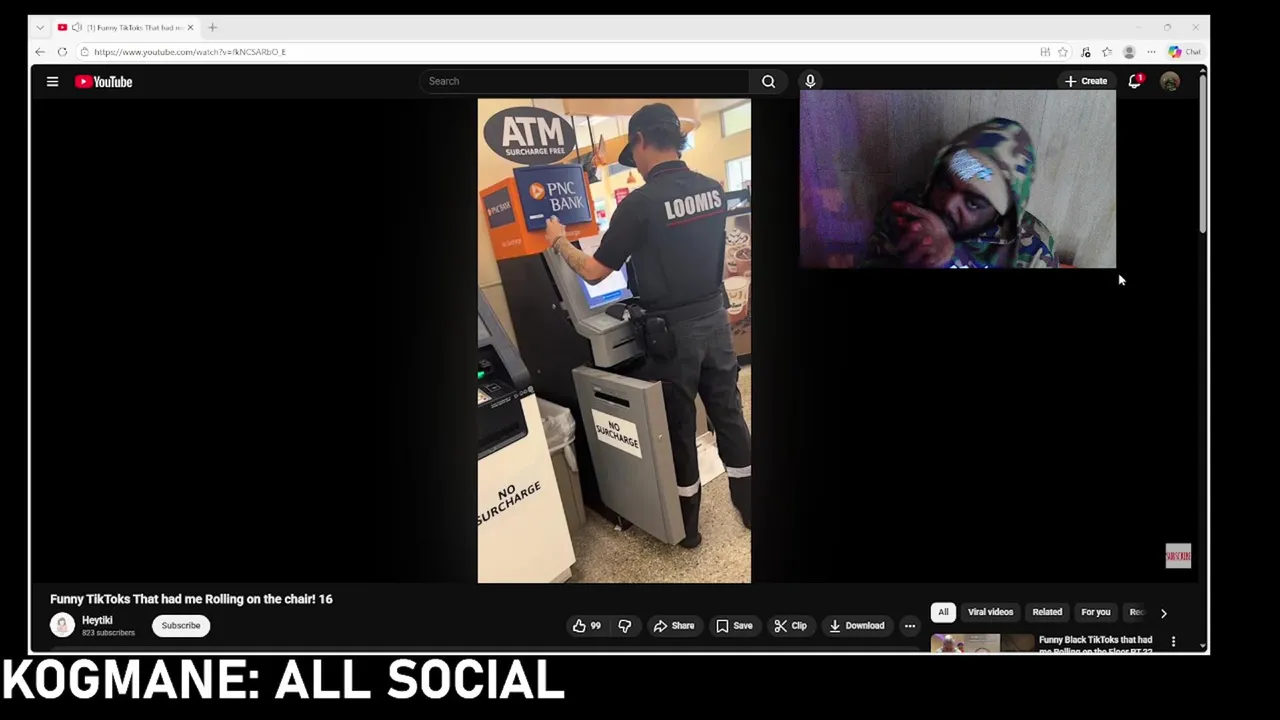Open the Create menu
1280x720 pixels.
pos(1085,81)
